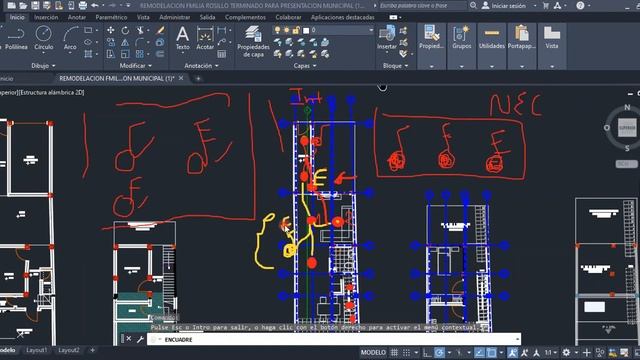Image resolution: width=640 pixels, height=360 pixels.
Task: Switch to Layout1 tab
Action: click(36, 350)
